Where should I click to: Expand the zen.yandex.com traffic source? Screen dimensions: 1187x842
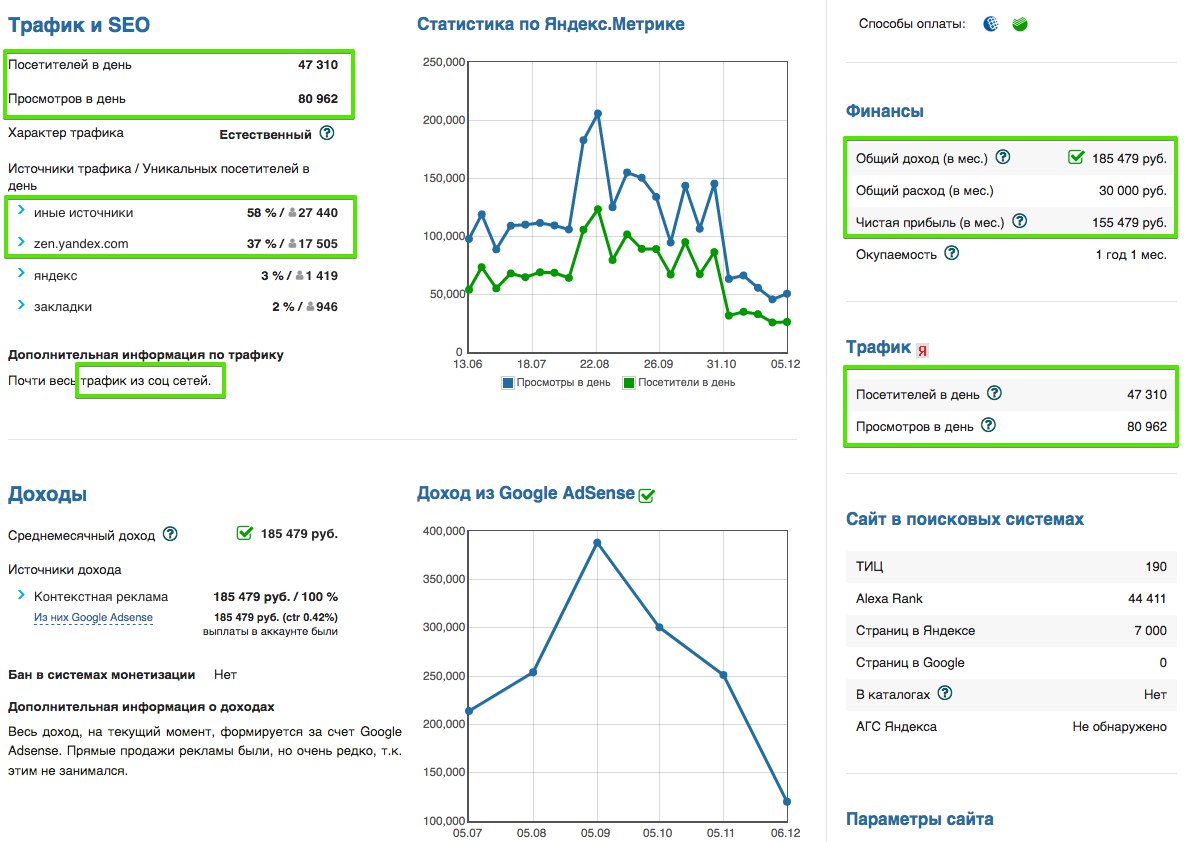point(21,242)
